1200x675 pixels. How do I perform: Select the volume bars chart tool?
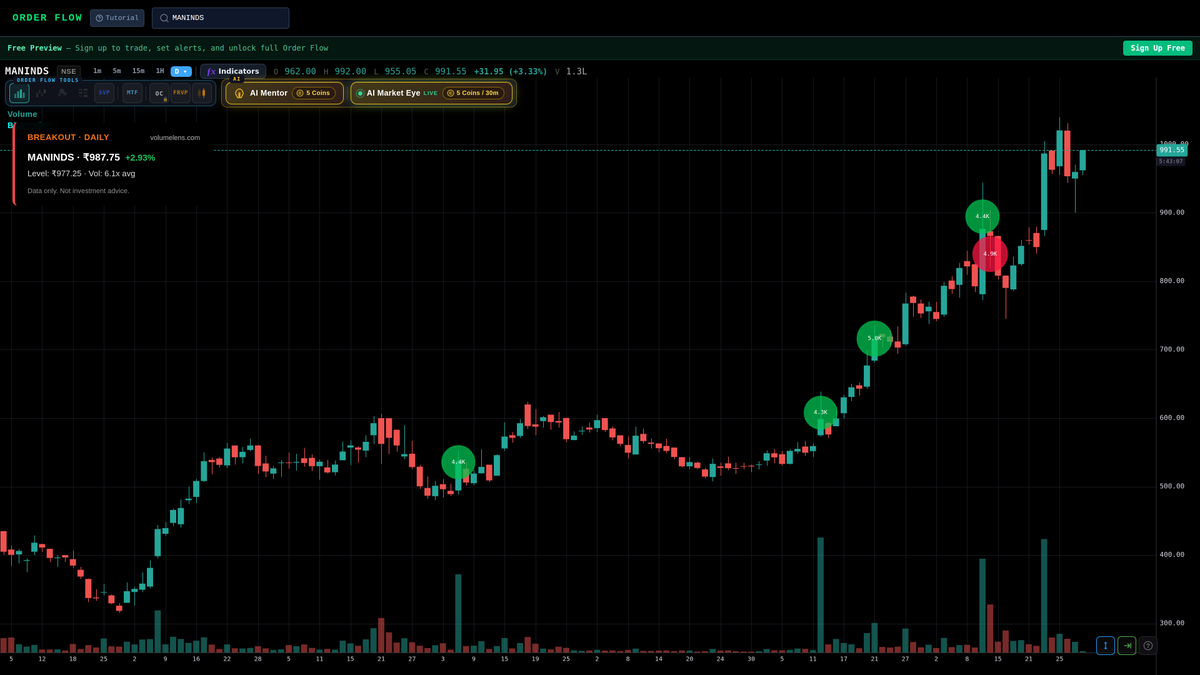tap(19, 93)
